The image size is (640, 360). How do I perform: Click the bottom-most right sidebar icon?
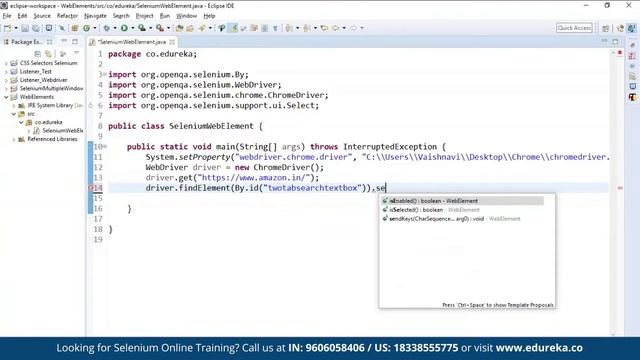point(632,97)
